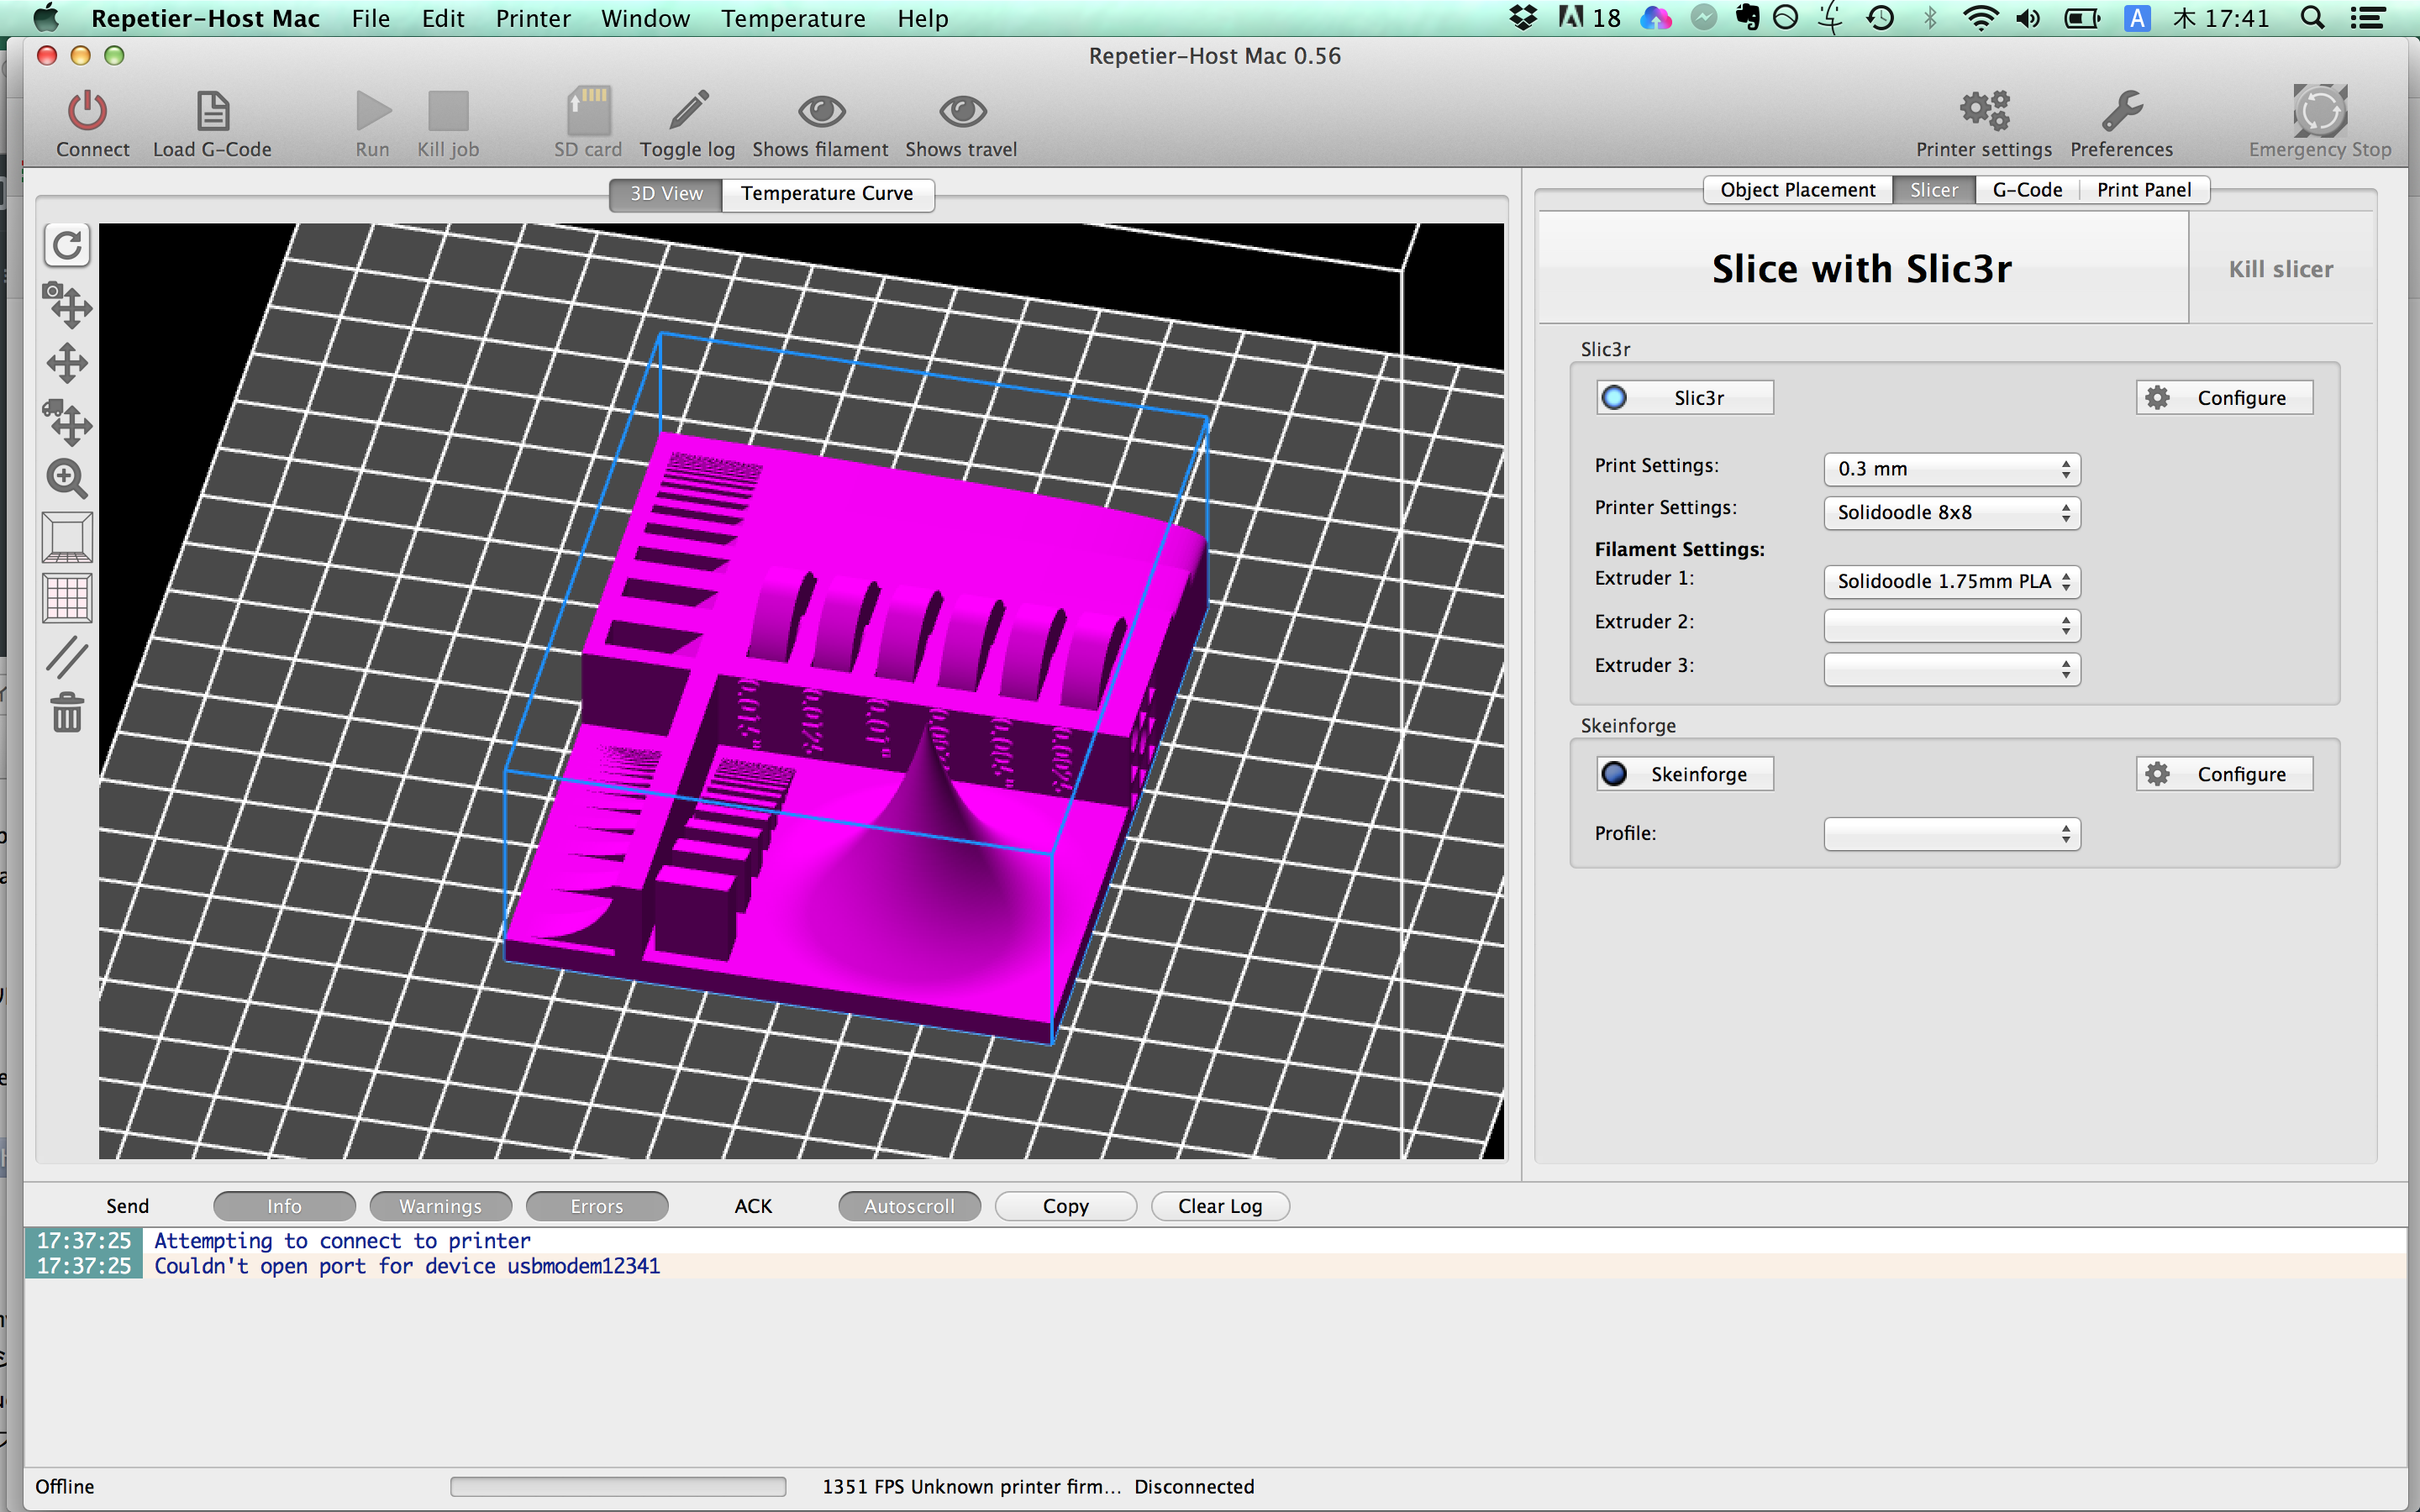Viewport: 2420px width, 1512px height.
Task: Switch to Object Placement tab
Action: [x=1797, y=190]
